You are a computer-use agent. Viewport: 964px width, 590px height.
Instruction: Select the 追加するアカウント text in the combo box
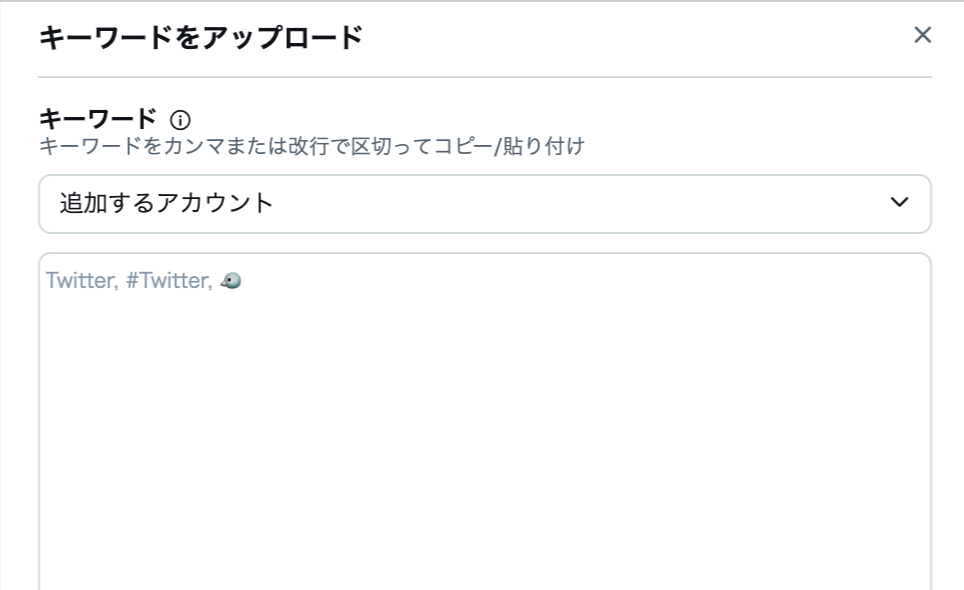click(166, 203)
